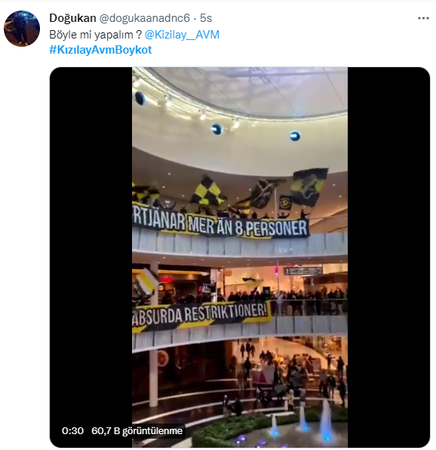This screenshot has width=436, height=450.
Task: Open the Doğukan display name profile link
Action: (73, 18)
